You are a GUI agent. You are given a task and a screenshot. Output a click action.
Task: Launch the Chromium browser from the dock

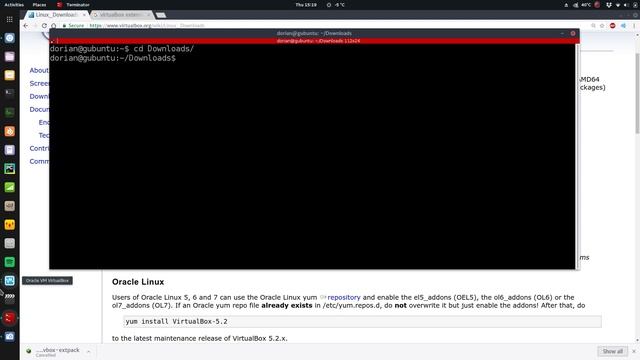coord(9,38)
